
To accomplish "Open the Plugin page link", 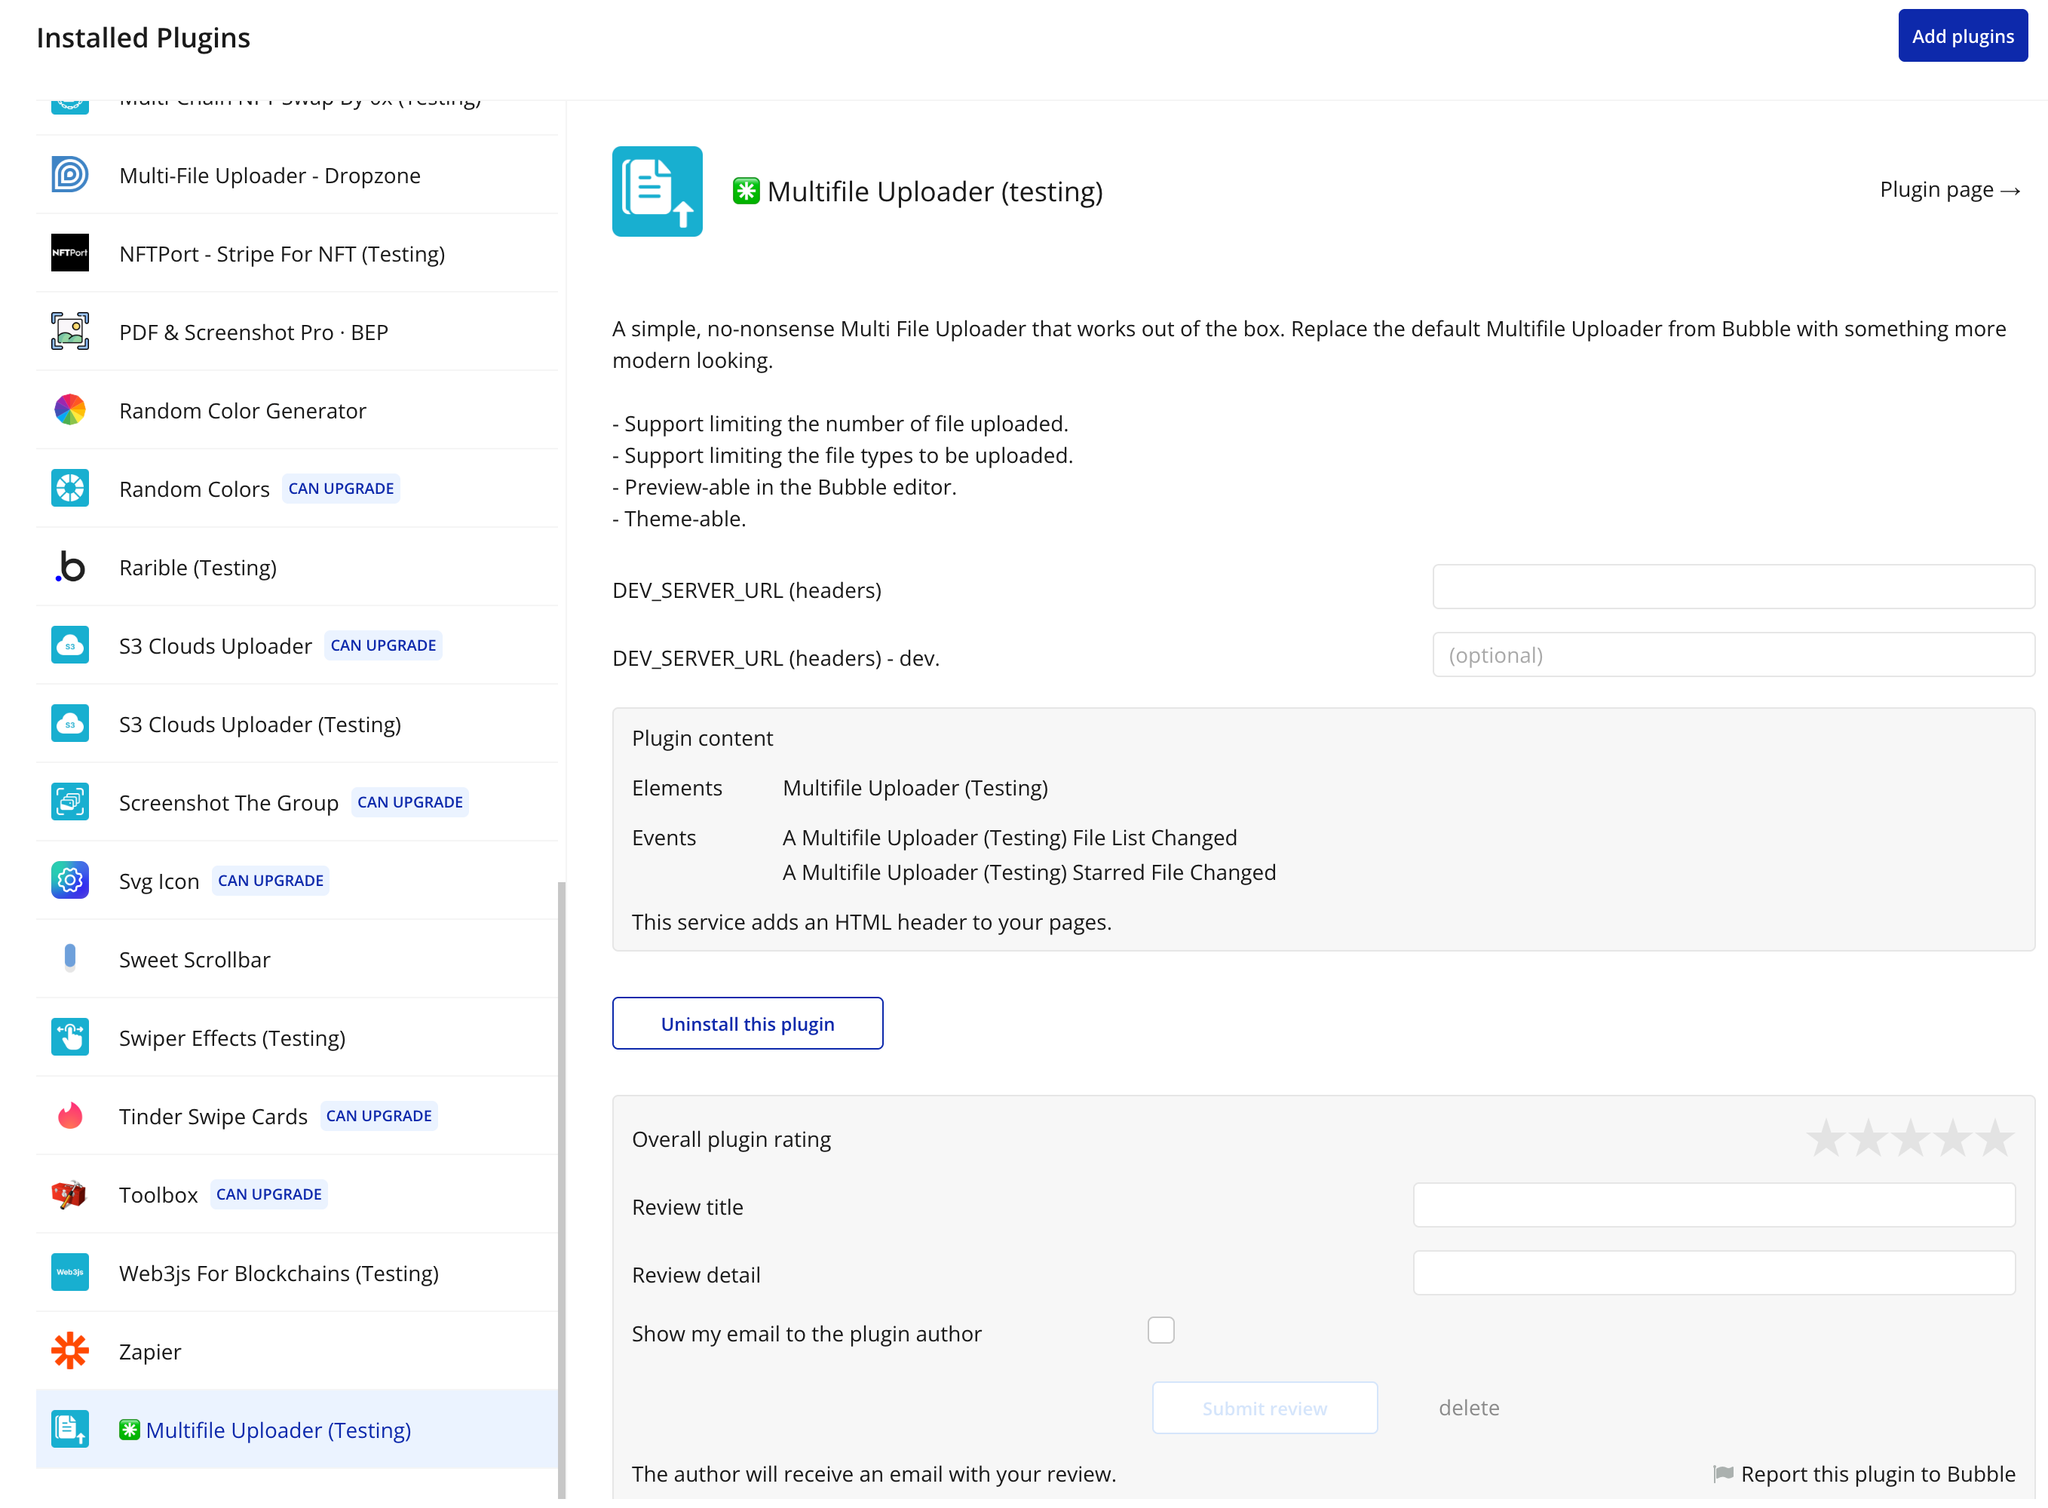I will pyautogui.click(x=1950, y=189).
